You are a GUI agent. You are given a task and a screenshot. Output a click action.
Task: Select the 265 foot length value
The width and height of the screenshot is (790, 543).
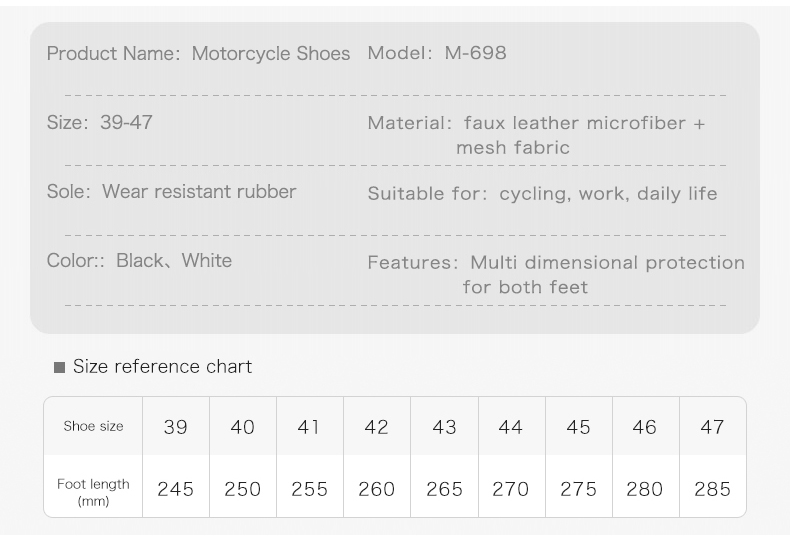(444, 489)
